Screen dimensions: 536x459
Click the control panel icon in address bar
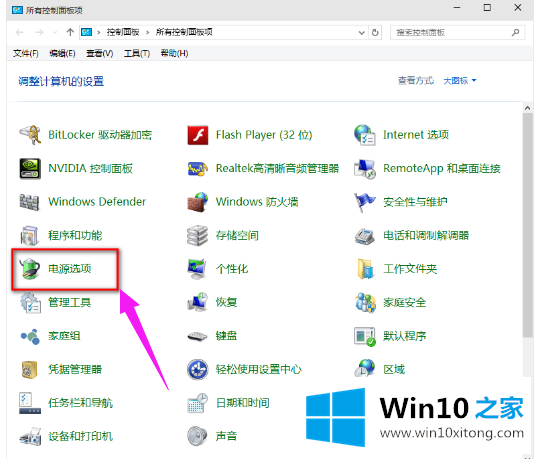click(86, 32)
